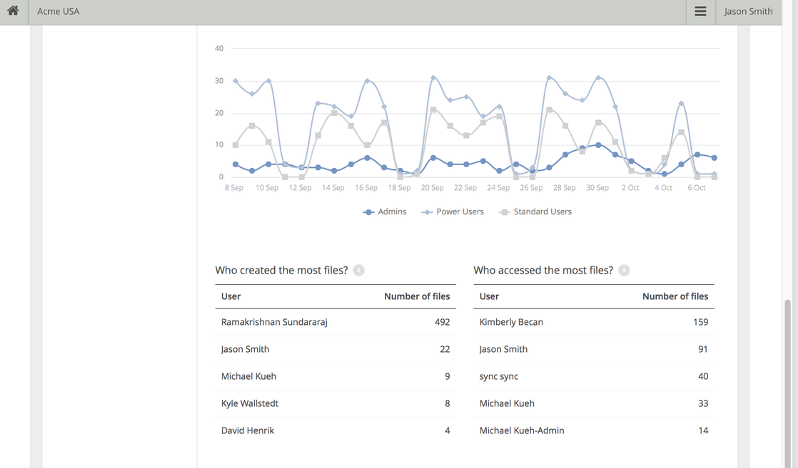Click 'User' column header in accessed table
This screenshot has width=798, height=468.
[489, 296]
